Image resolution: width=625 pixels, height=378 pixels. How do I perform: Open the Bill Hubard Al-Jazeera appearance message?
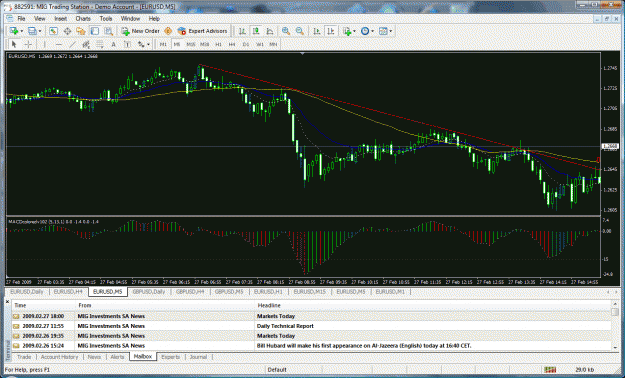tap(311, 346)
